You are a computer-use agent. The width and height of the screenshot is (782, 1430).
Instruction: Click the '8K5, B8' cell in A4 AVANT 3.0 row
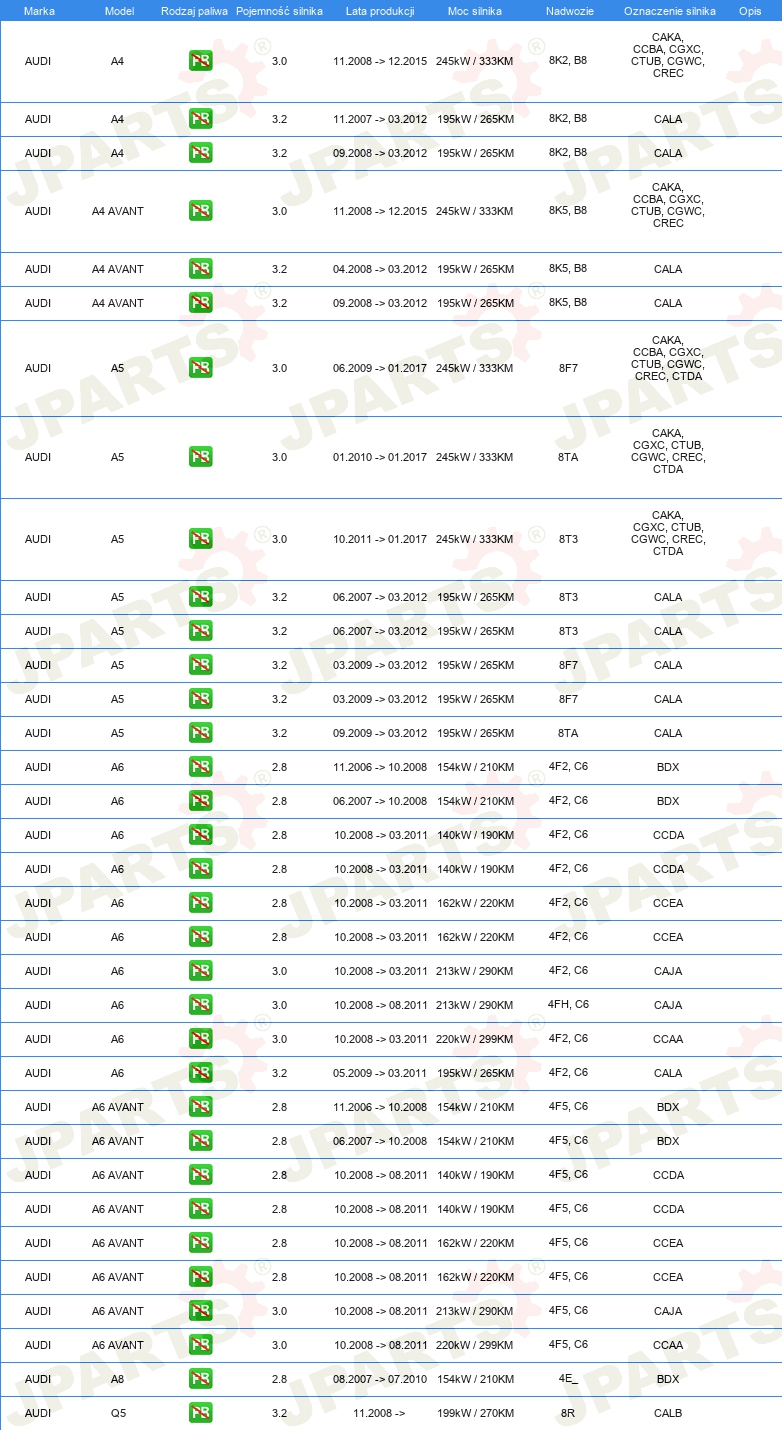[568, 210]
